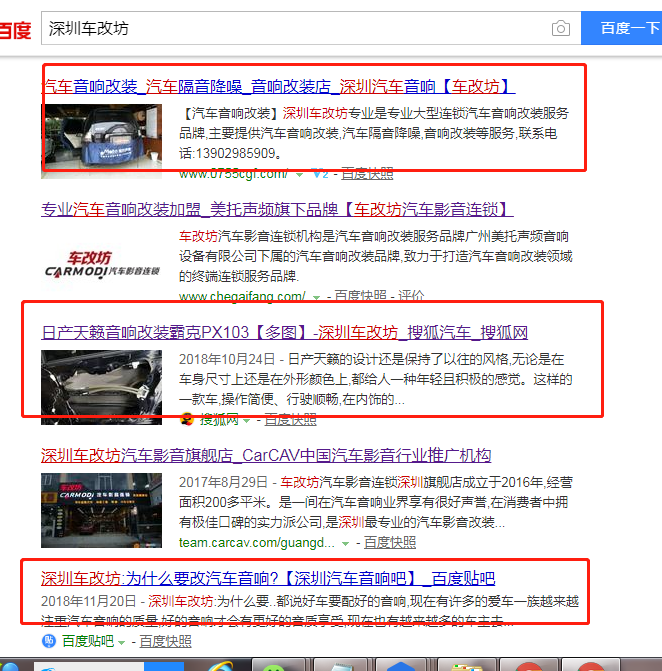Click the date text 2017年8月29日
Screen dimensions: 662x671
(223, 482)
